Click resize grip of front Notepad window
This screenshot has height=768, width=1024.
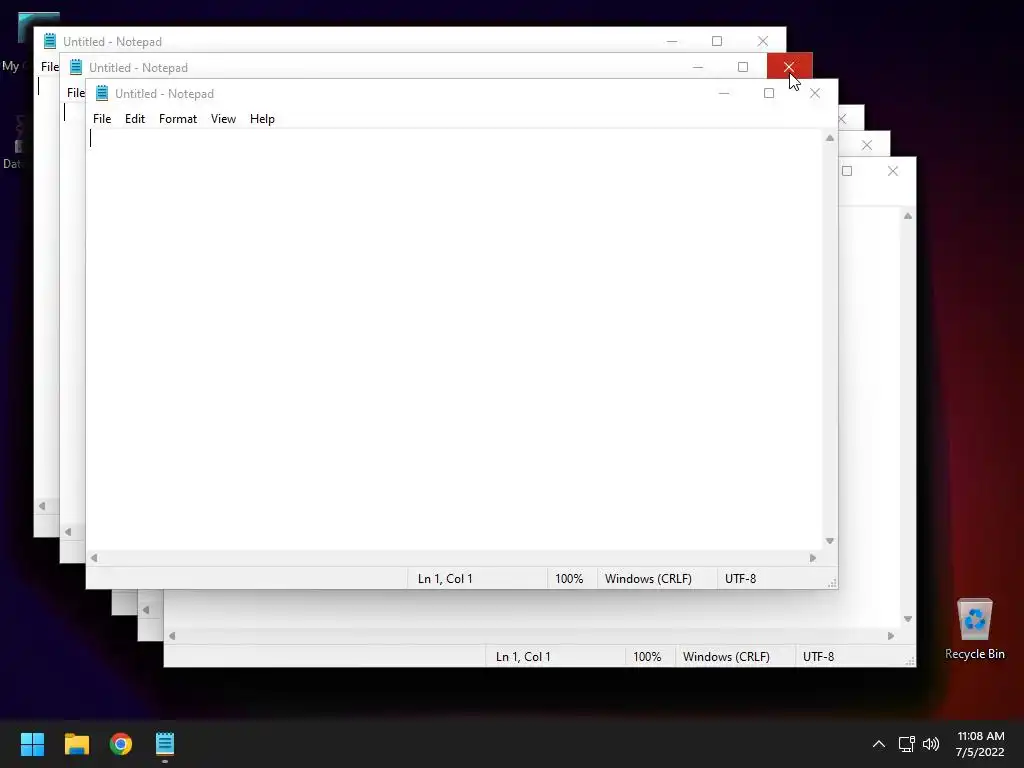pos(832,583)
